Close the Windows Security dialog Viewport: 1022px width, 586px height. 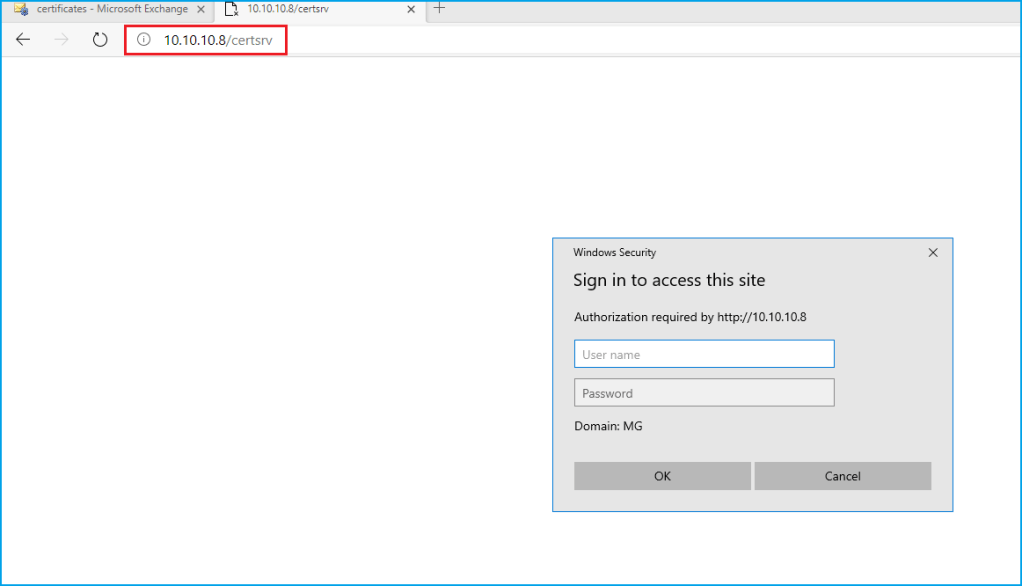(932, 253)
